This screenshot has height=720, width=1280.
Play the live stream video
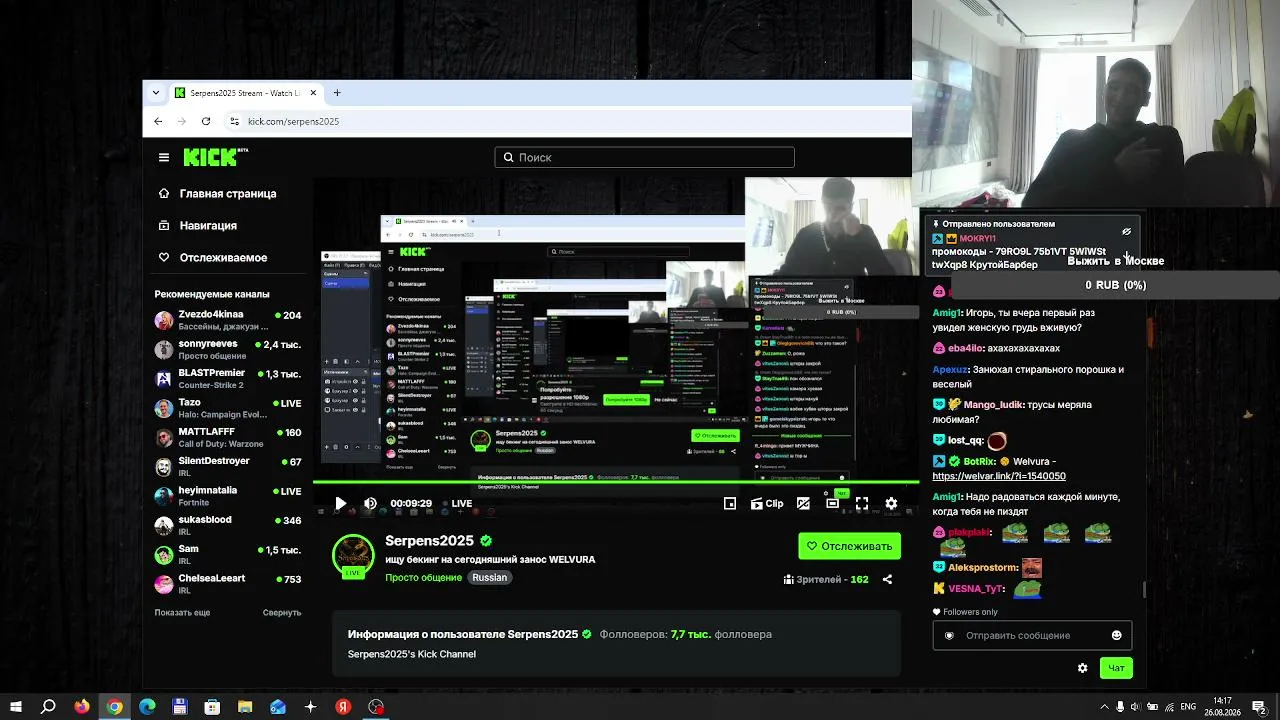[x=340, y=504]
